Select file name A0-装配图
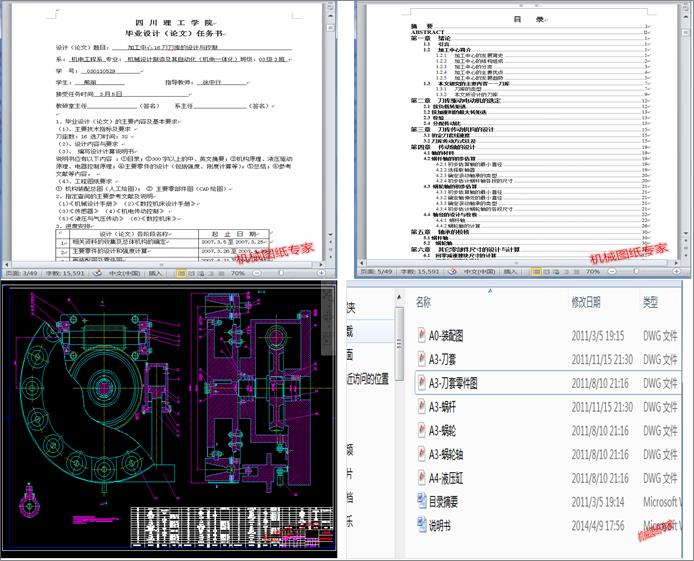The height and width of the screenshot is (561, 694). point(446,336)
